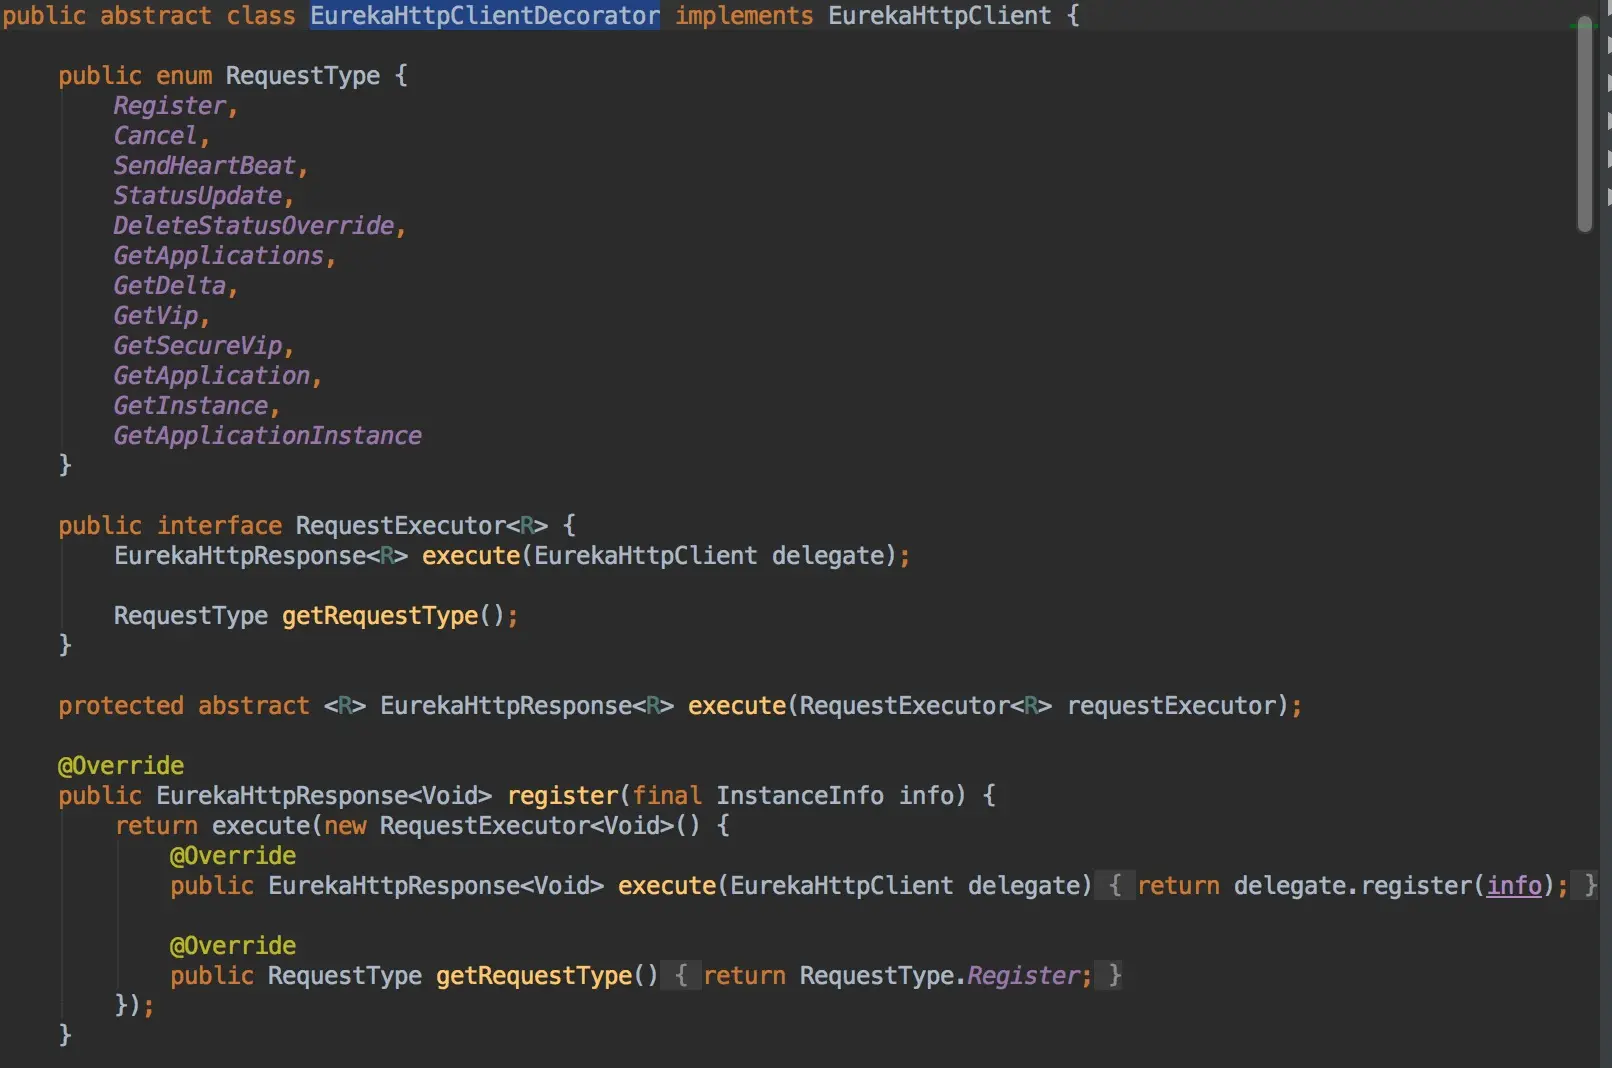The height and width of the screenshot is (1068, 1612).
Task: Click the register method name in its declaration
Action: pyautogui.click(x=563, y=796)
